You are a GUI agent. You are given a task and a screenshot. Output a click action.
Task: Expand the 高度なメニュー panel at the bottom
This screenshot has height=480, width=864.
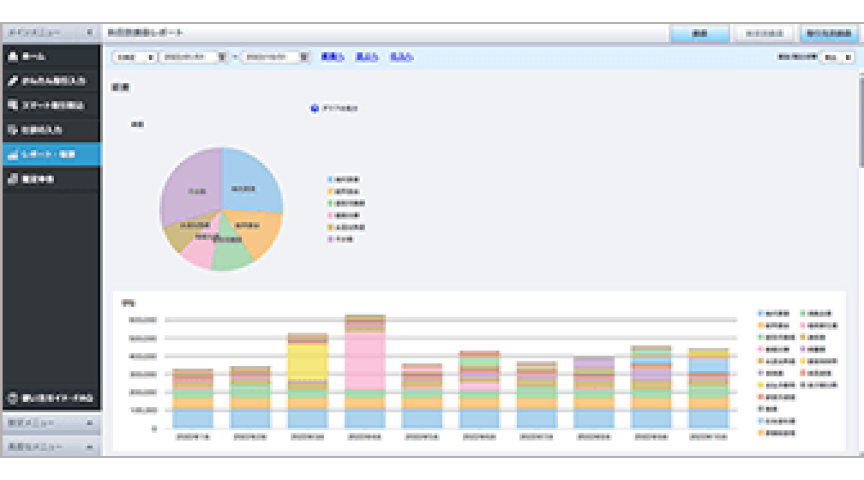[x=50, y=445]
